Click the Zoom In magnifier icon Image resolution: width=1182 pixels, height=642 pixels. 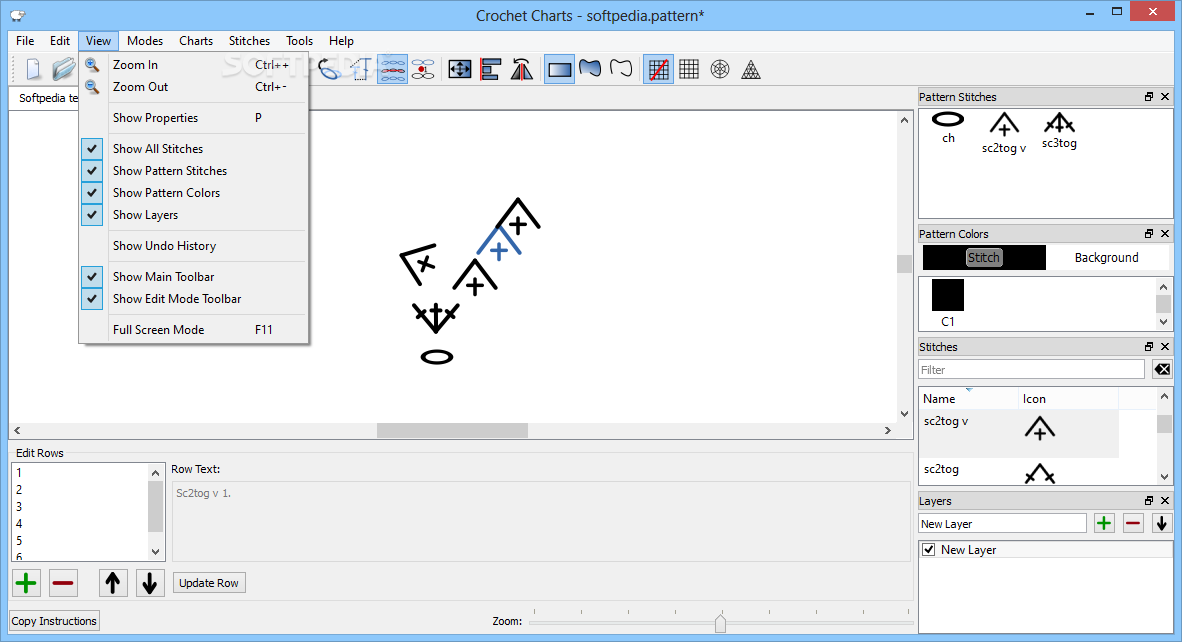[92, 65]
